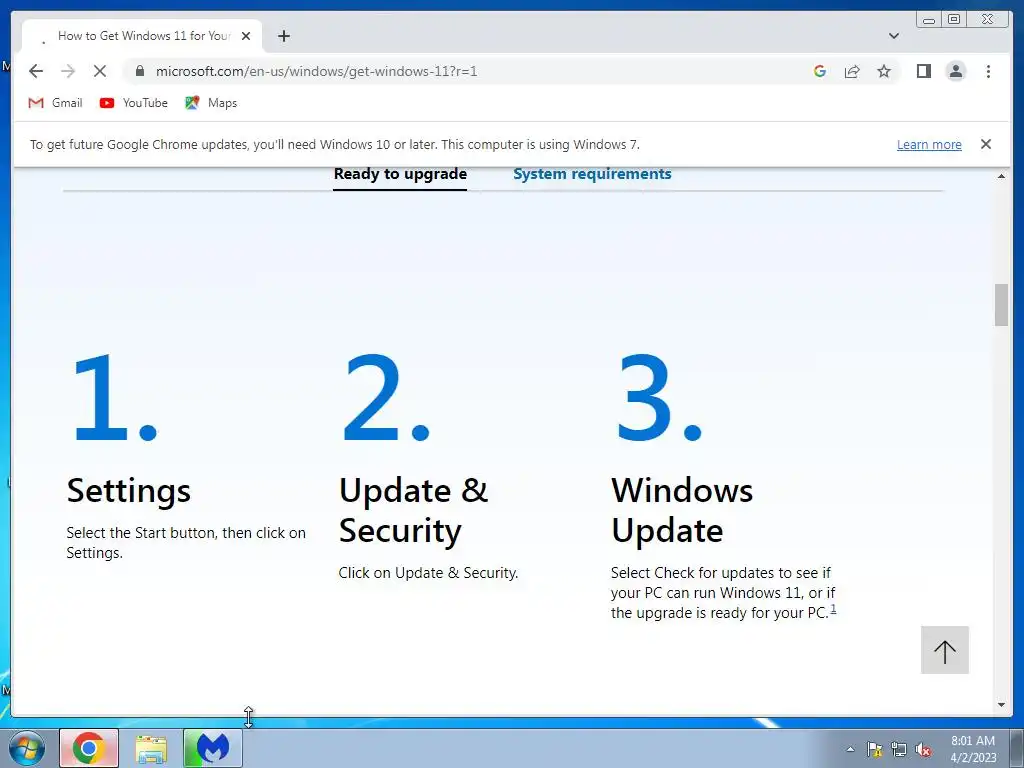Click the How to Get Windows 11 tab

(142, 36)
